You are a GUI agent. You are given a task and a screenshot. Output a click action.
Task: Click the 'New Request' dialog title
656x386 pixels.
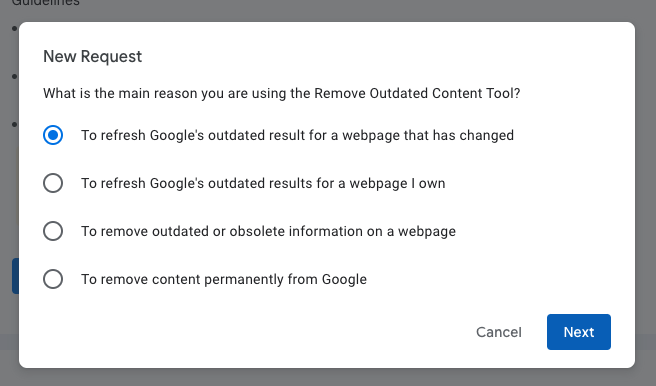pyautogui.click(x=92, y=56)
